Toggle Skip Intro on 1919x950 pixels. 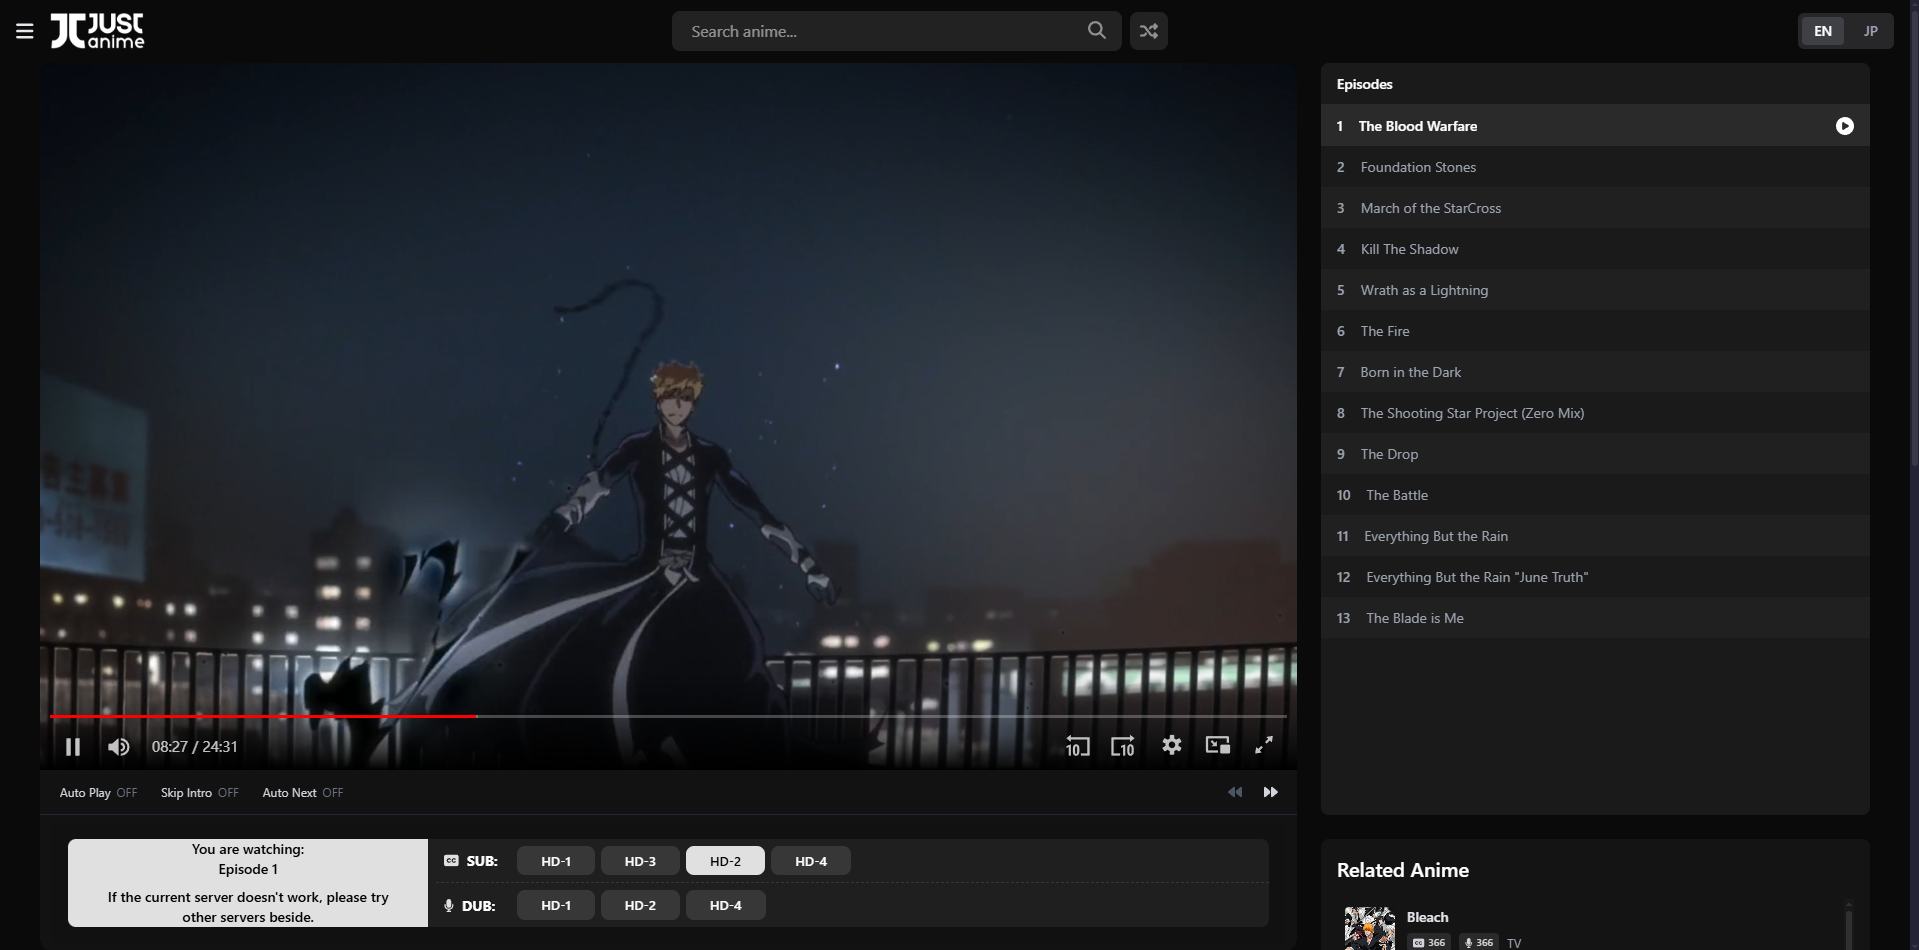pyautogui.click(x=199, y=793)
